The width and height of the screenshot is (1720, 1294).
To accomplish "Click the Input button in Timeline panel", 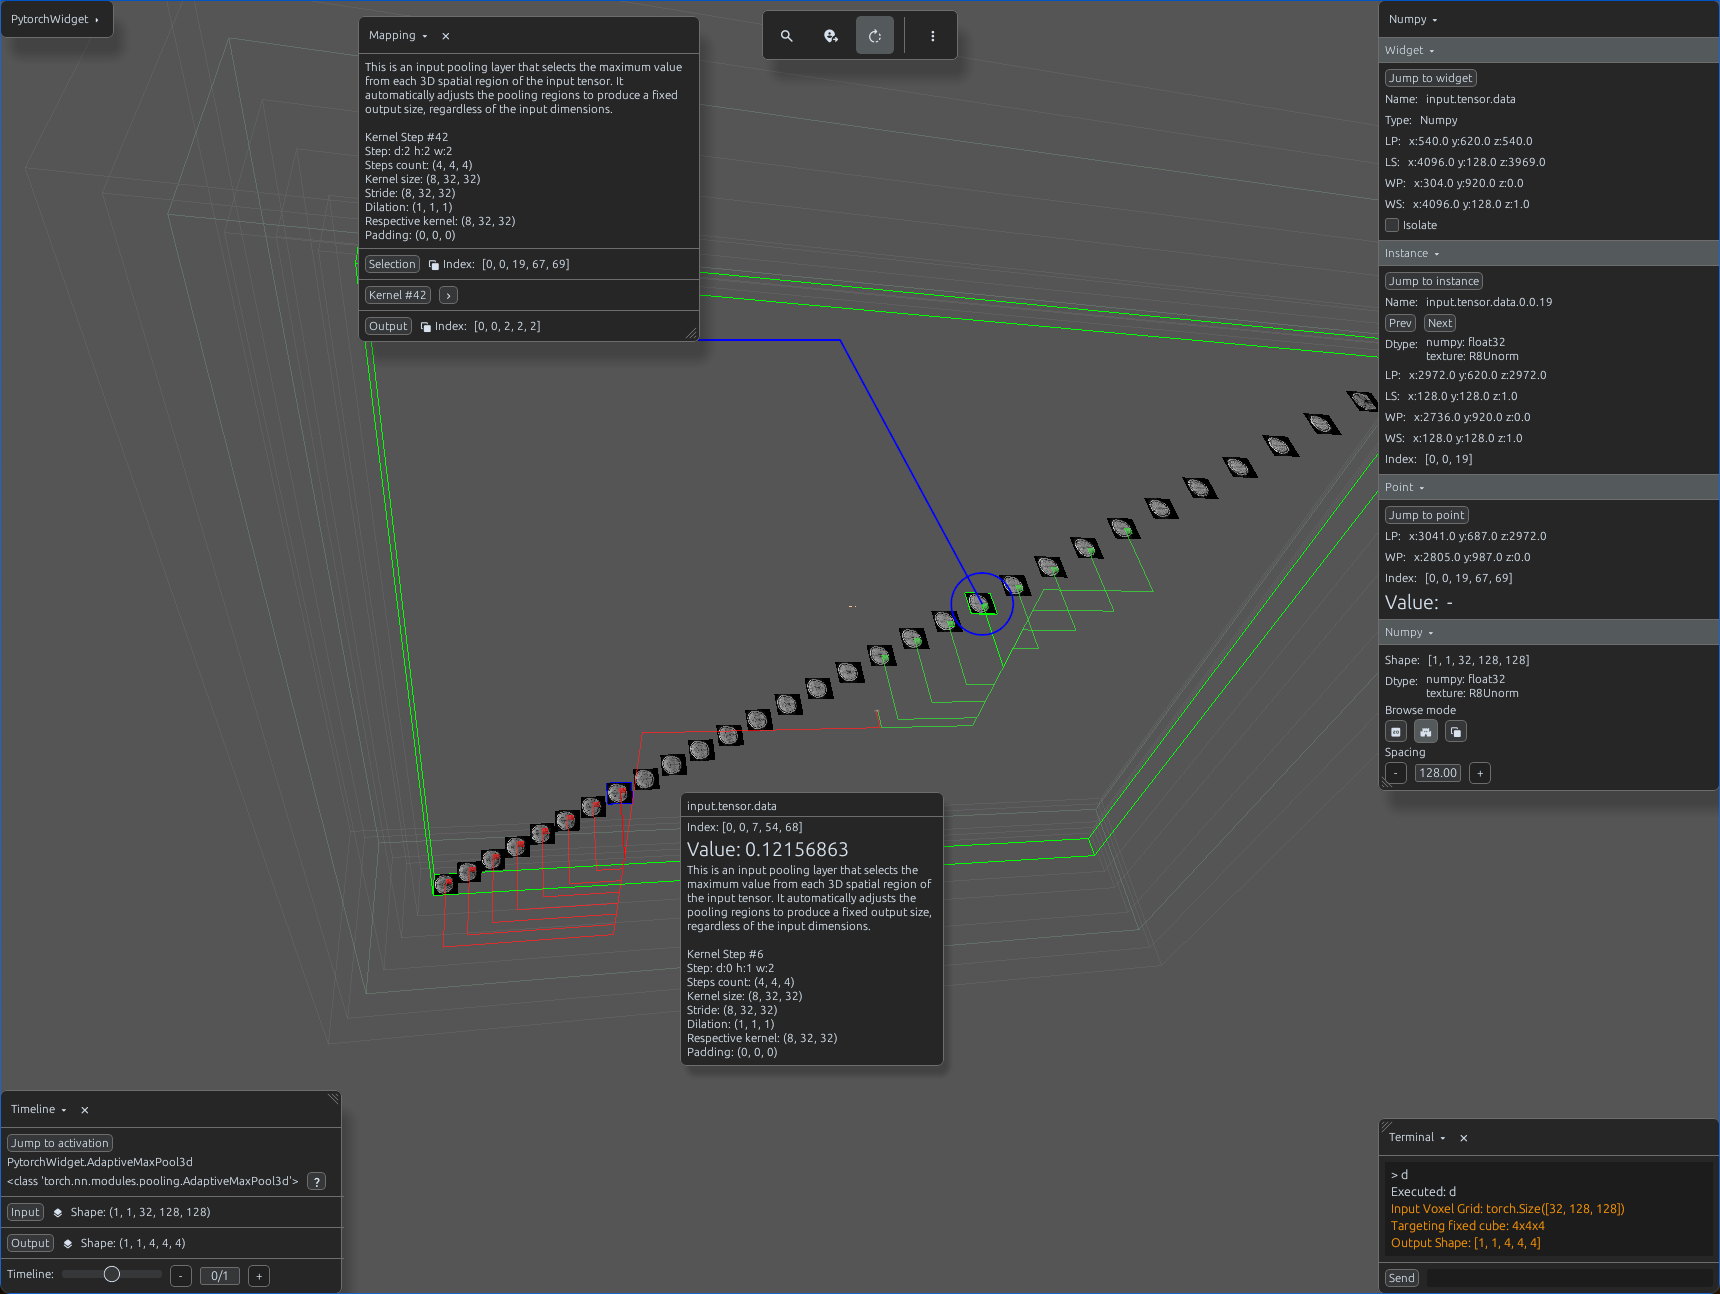I will (x=25, y=1212).
